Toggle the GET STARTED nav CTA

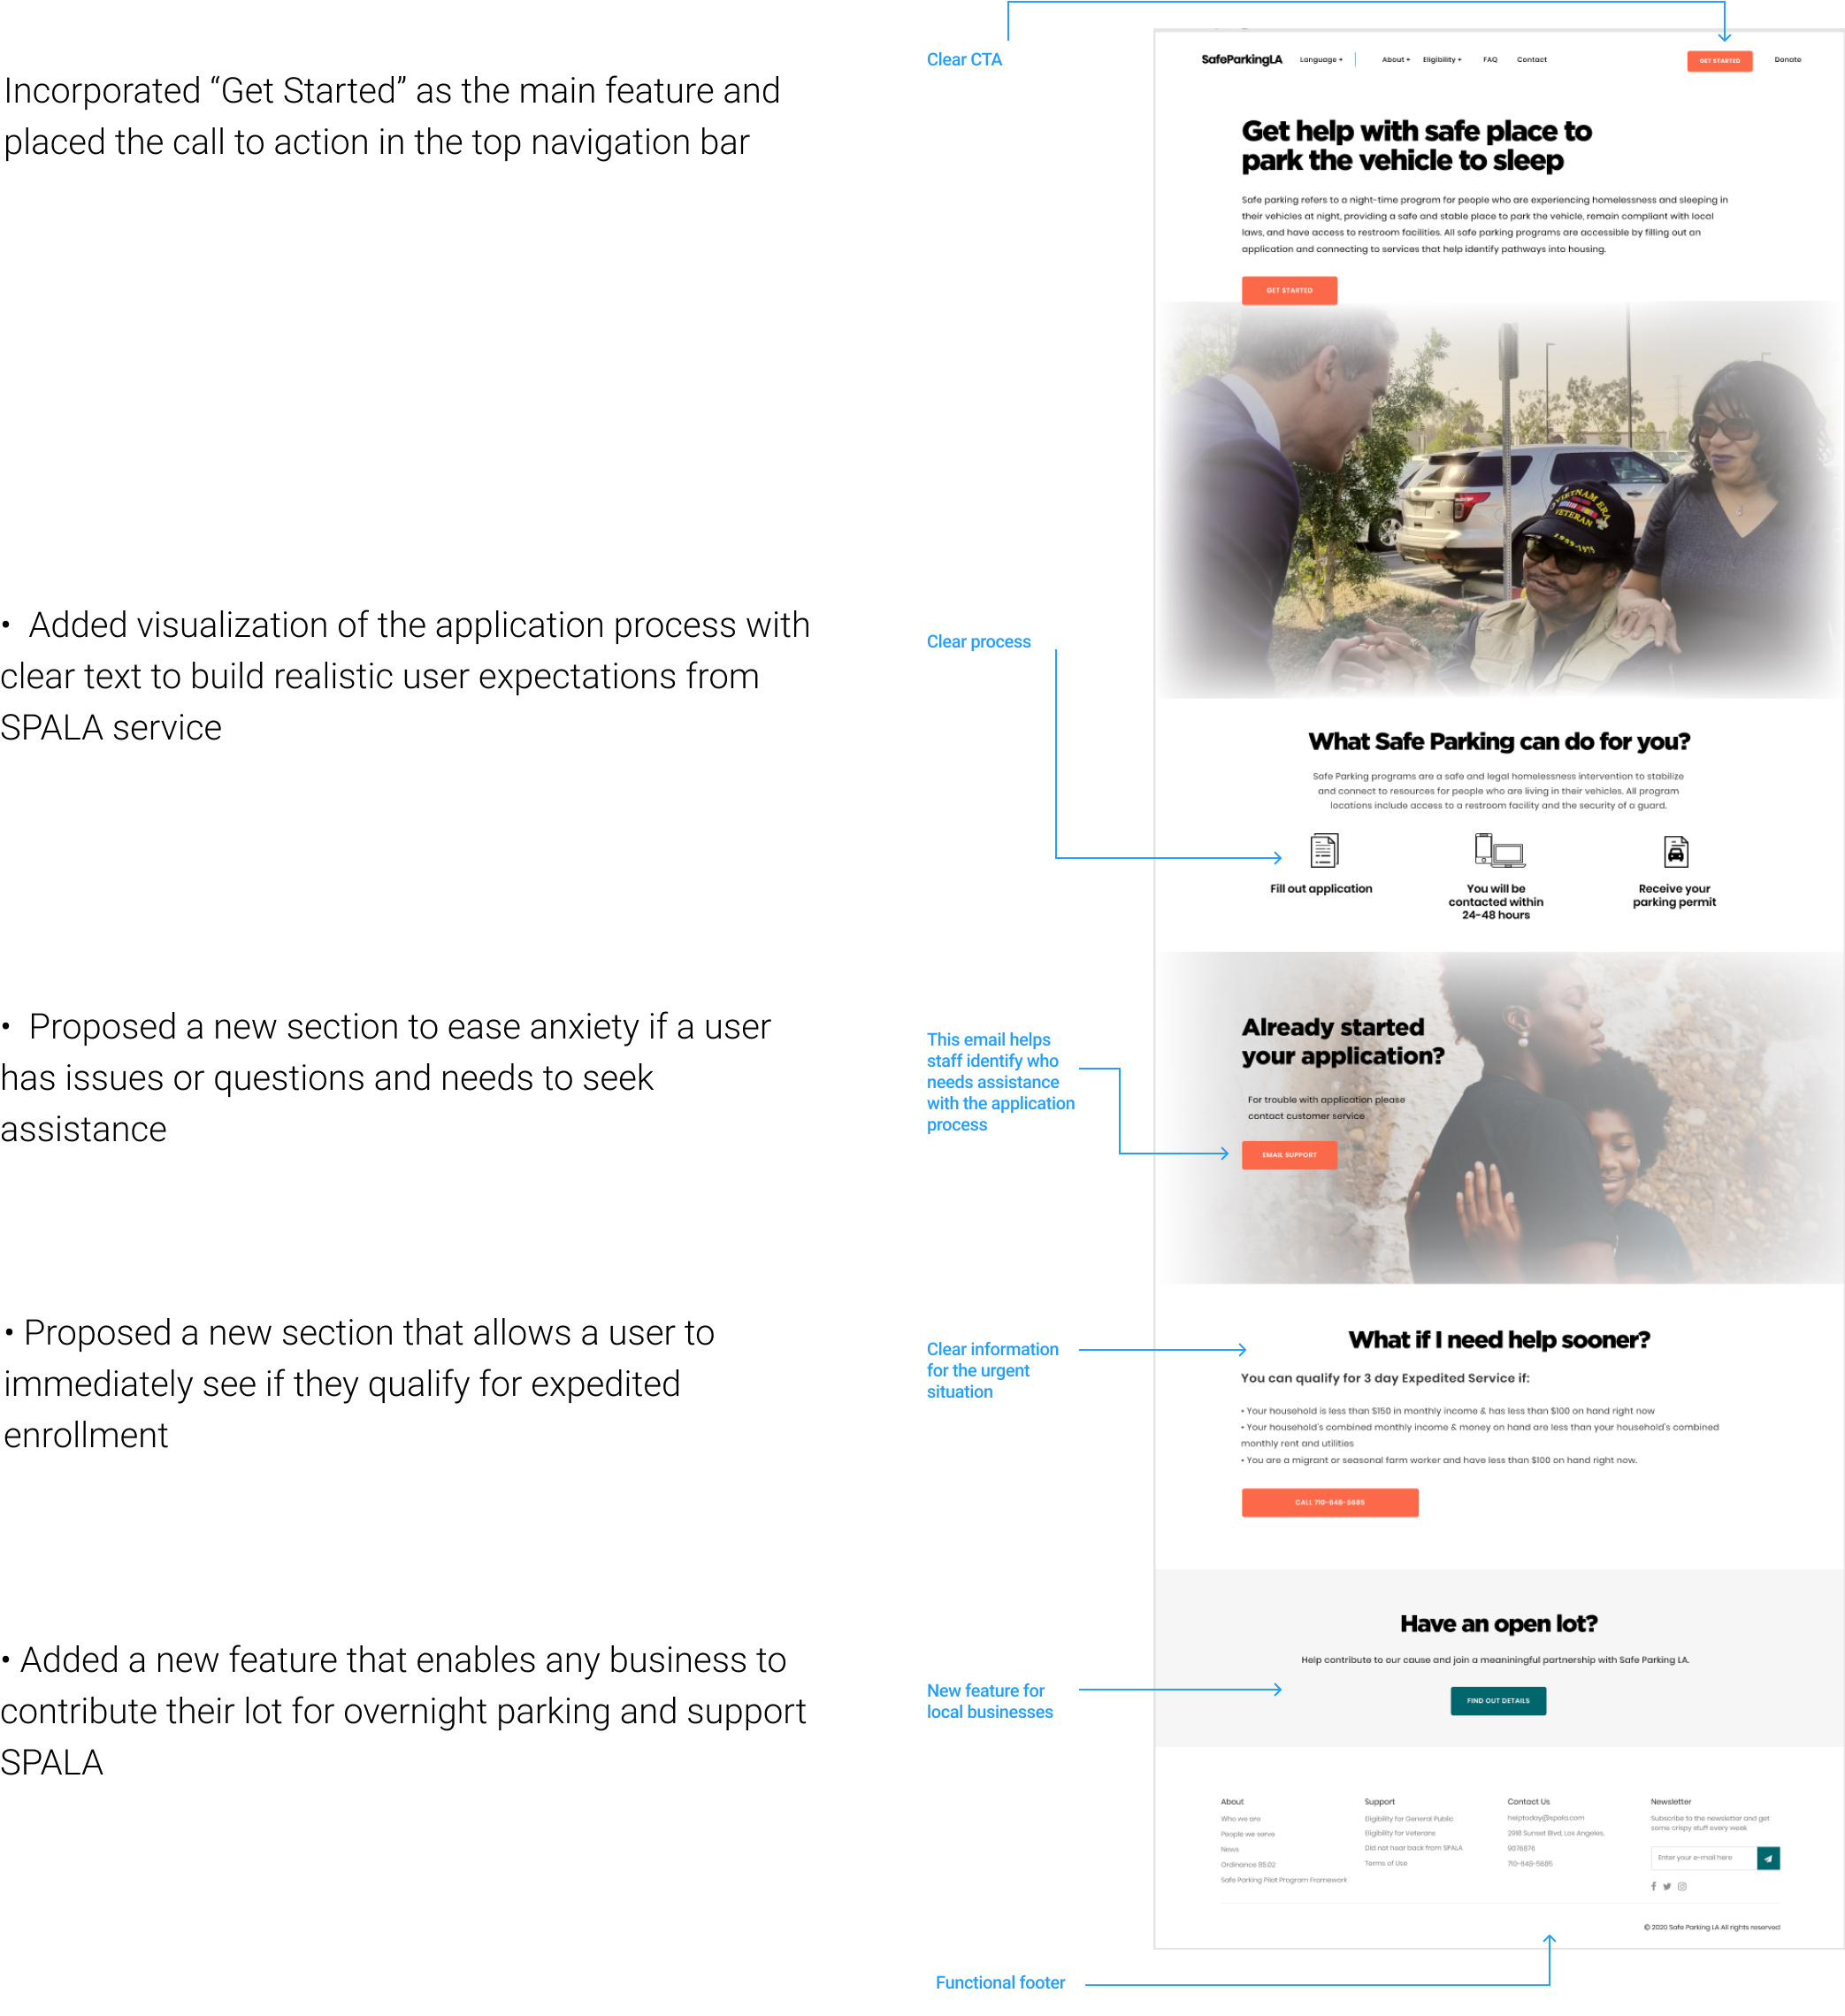pos(1717,59)
